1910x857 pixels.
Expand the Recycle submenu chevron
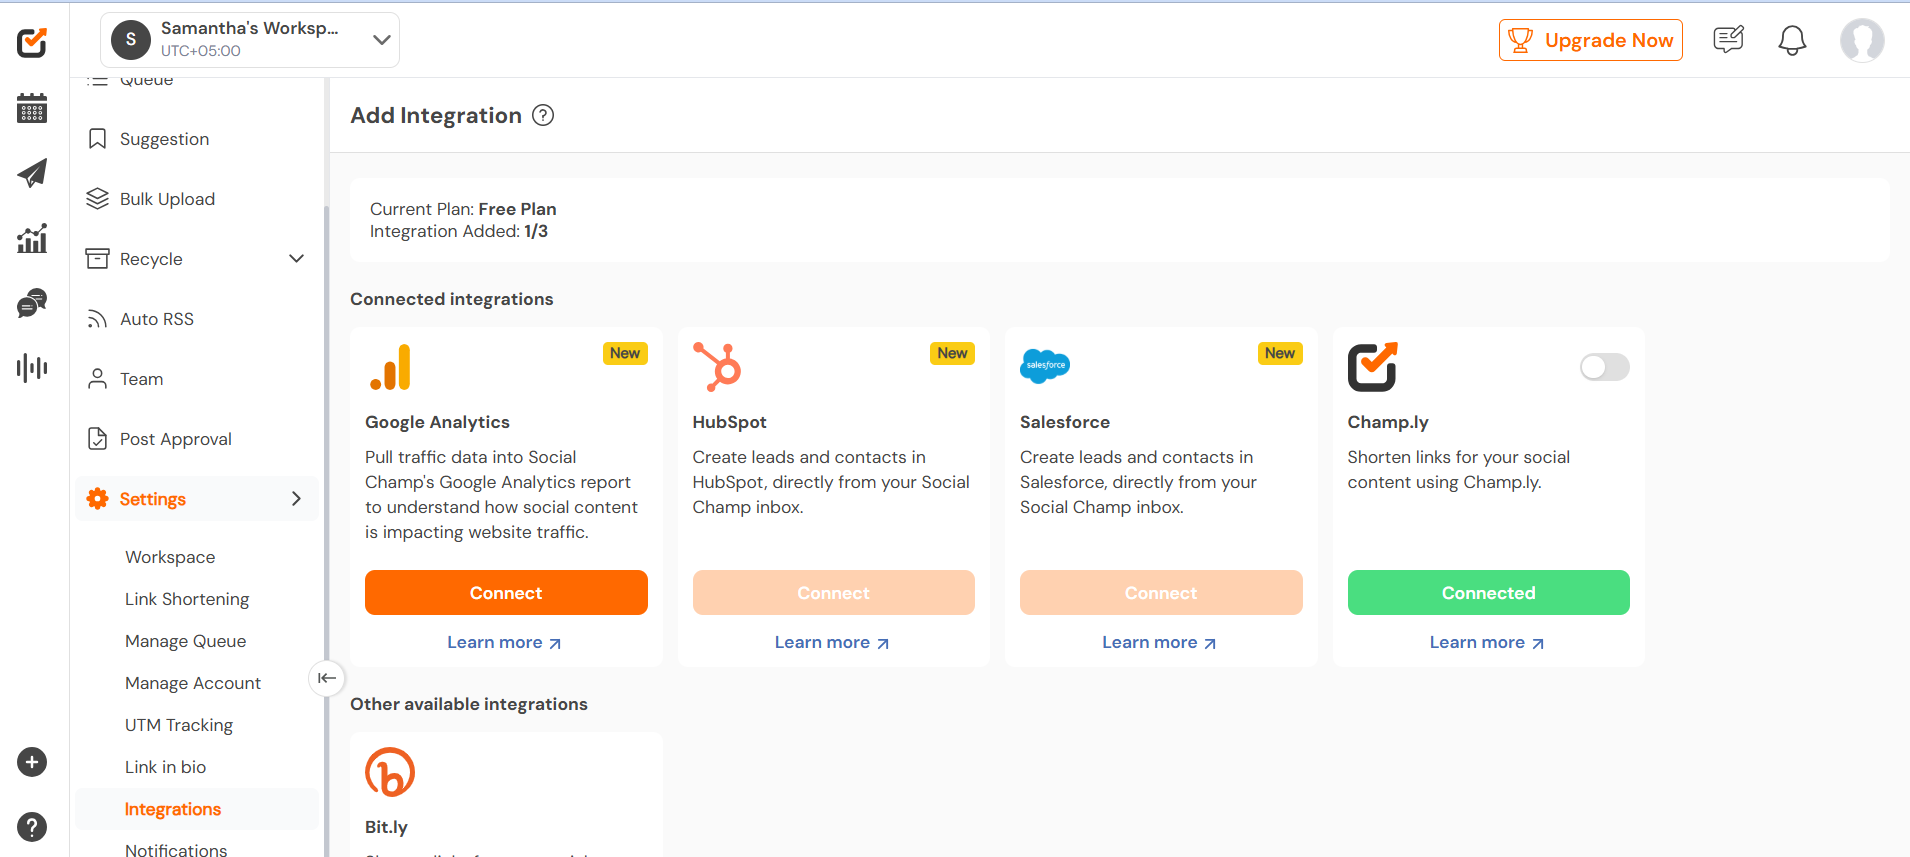296,259
